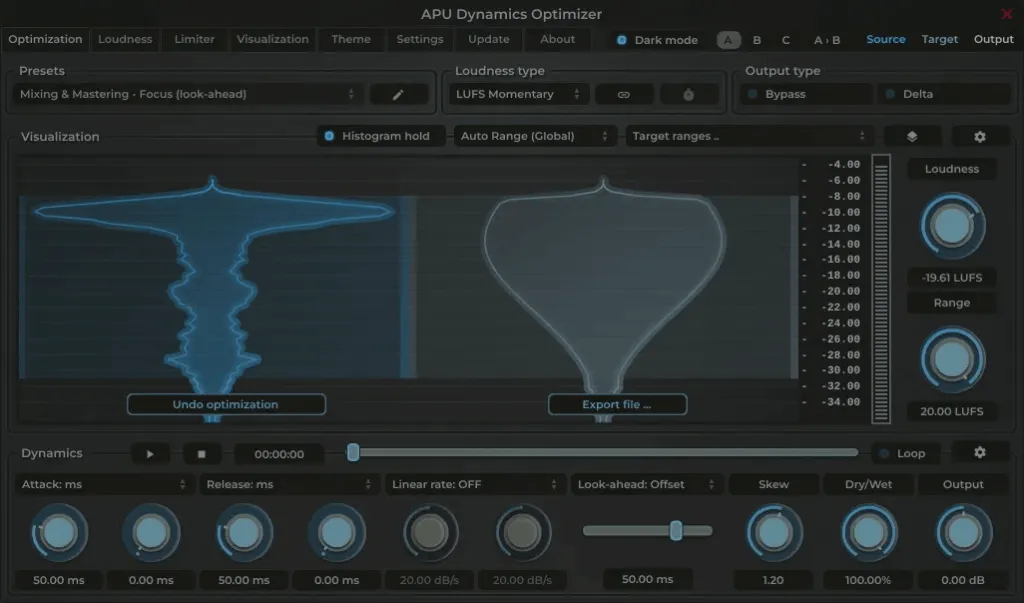Click the Skew slider handle
The image size is (1024, 603).
coord(774,532)
